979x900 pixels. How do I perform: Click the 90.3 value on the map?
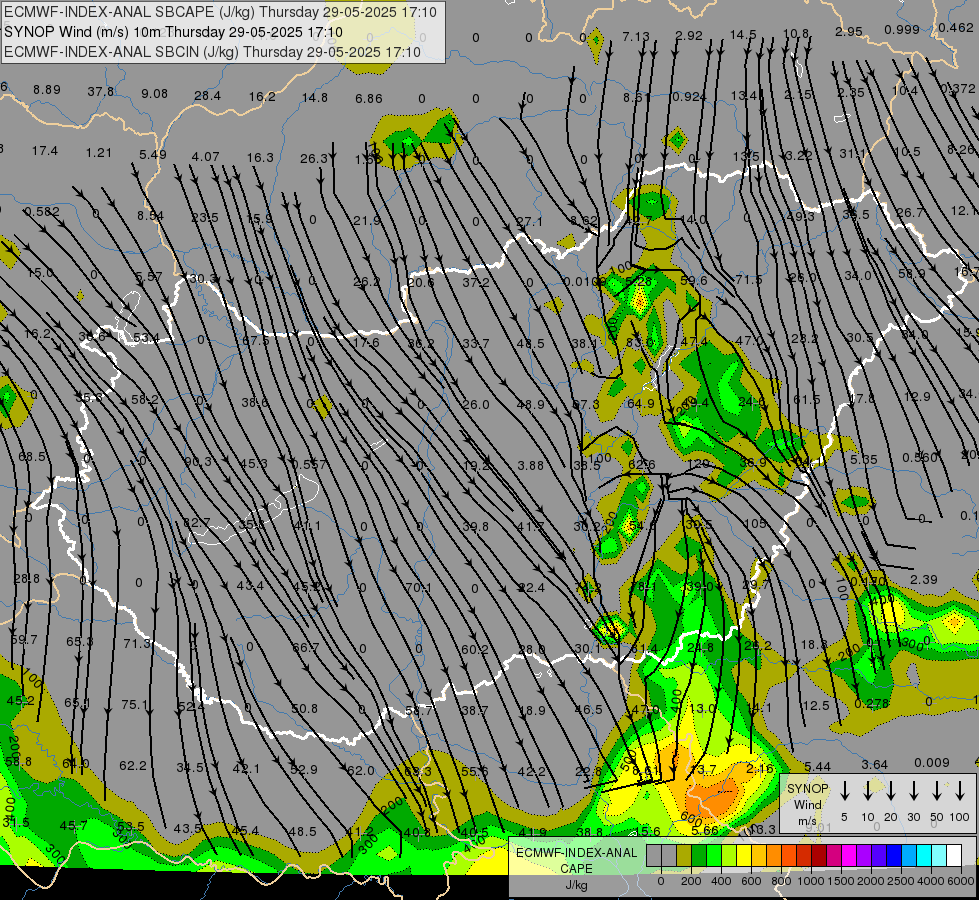[x=198, y=462]
